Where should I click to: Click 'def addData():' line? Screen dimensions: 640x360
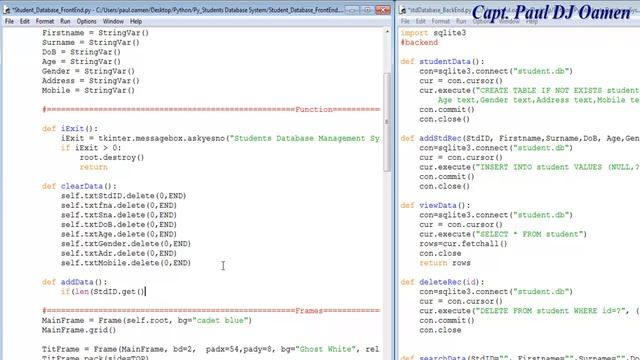click(x=74, y=282)
